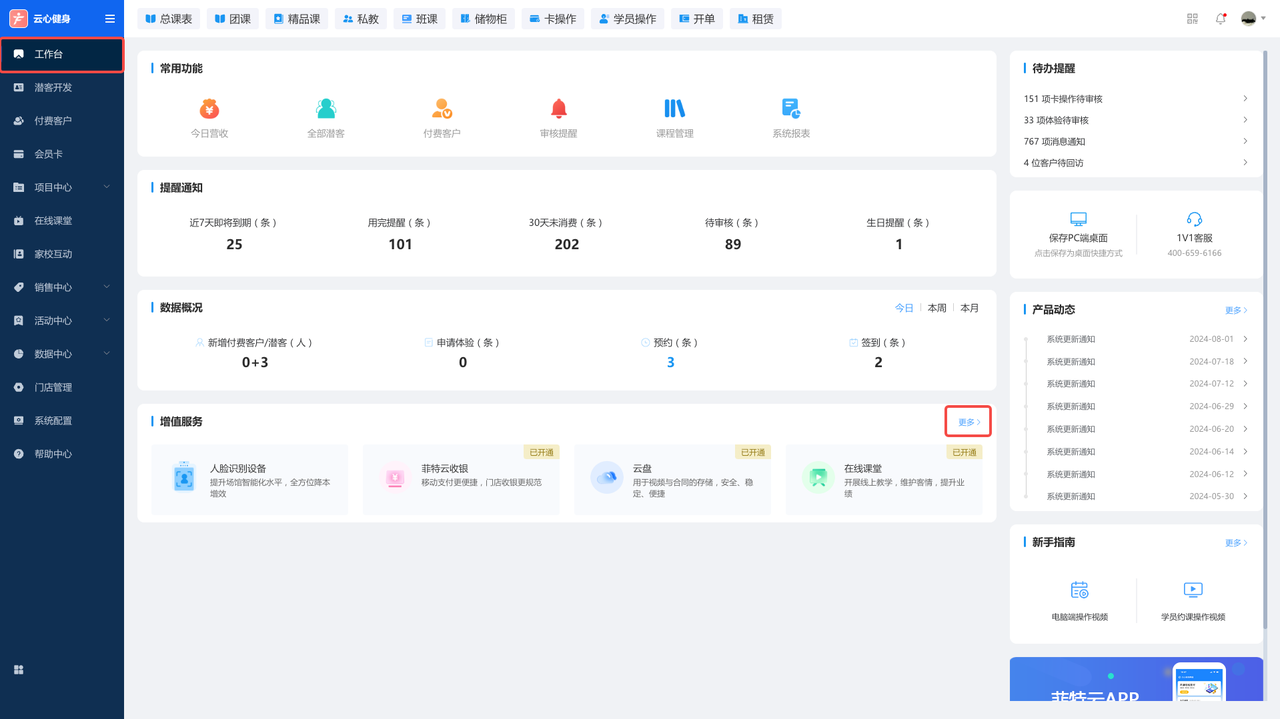Click 待审核 count 89

coord(733,244)
